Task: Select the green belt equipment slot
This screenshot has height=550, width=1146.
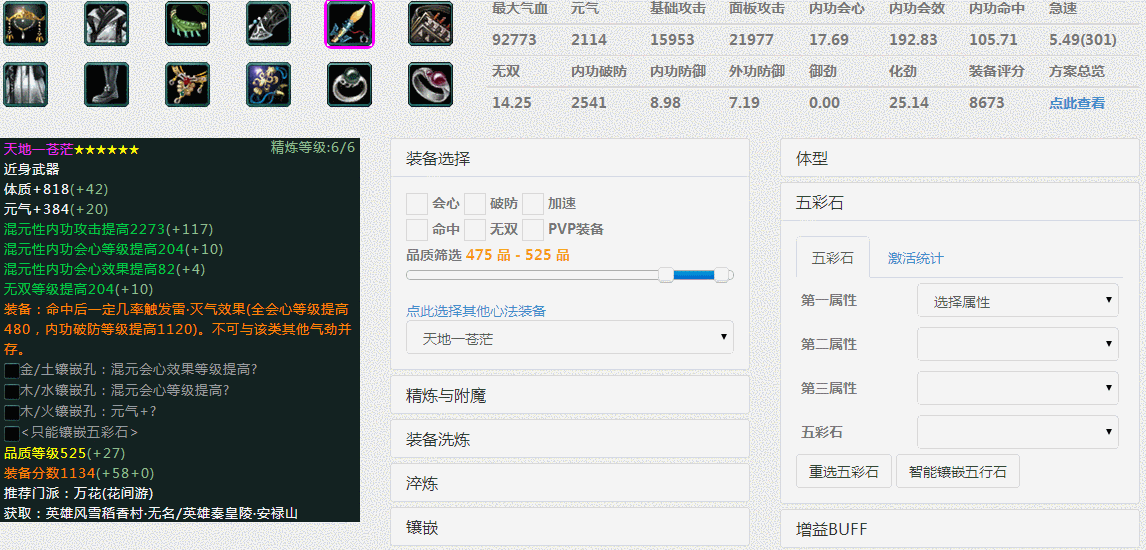Action: point(188,23)
